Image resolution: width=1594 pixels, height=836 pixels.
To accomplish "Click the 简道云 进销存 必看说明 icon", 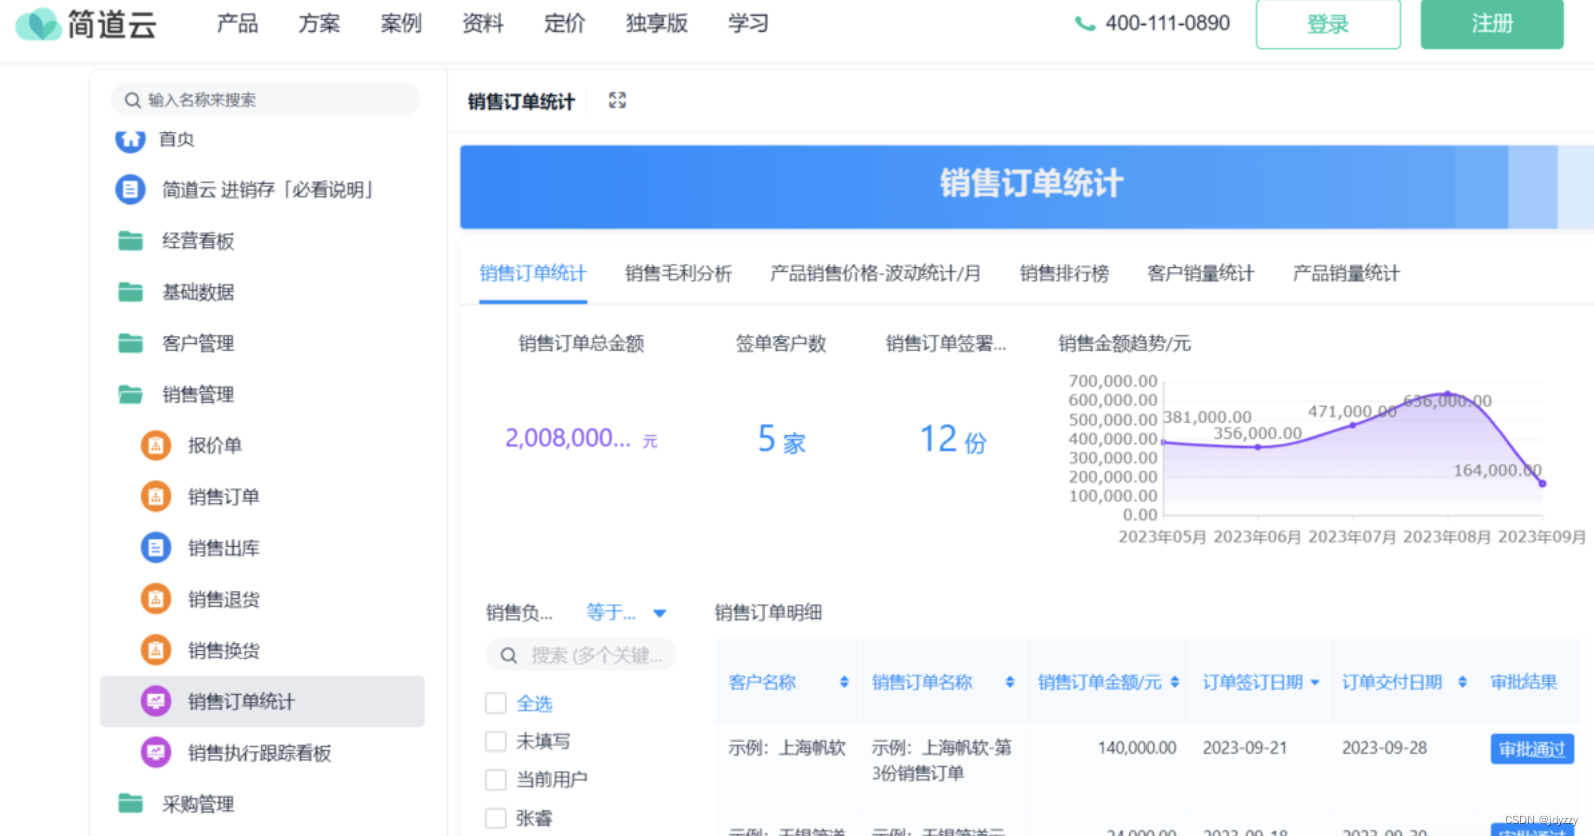I will (x=130, y=189).
